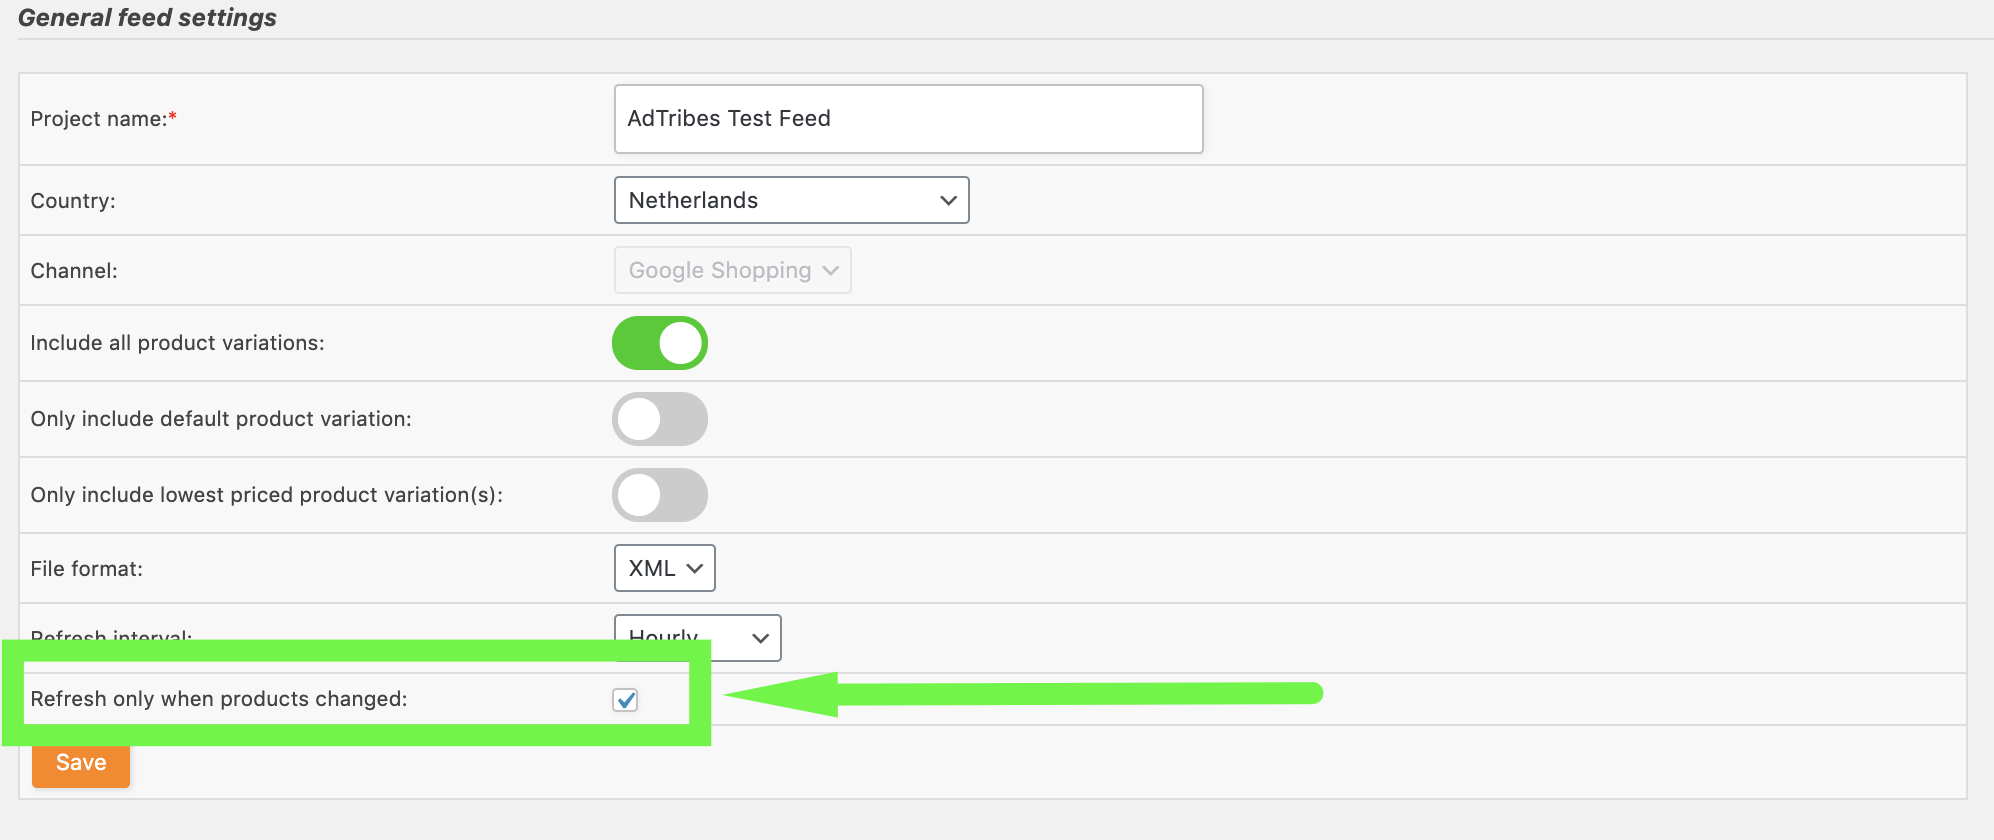Open the Country dropdown
Screen dimensions: 1994x840
[791, 200]
